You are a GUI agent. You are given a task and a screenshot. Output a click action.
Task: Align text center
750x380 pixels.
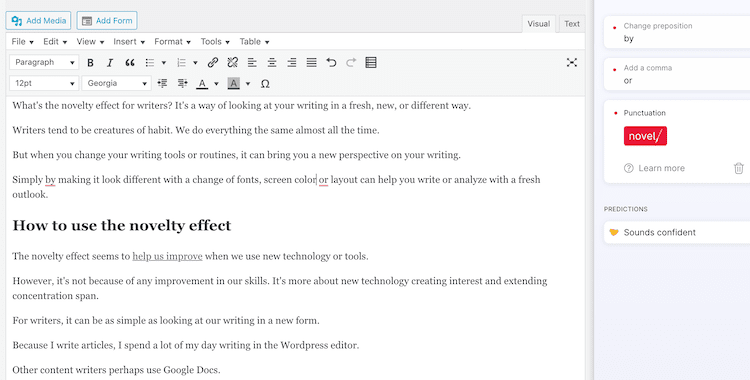click(x=272, y=63)
